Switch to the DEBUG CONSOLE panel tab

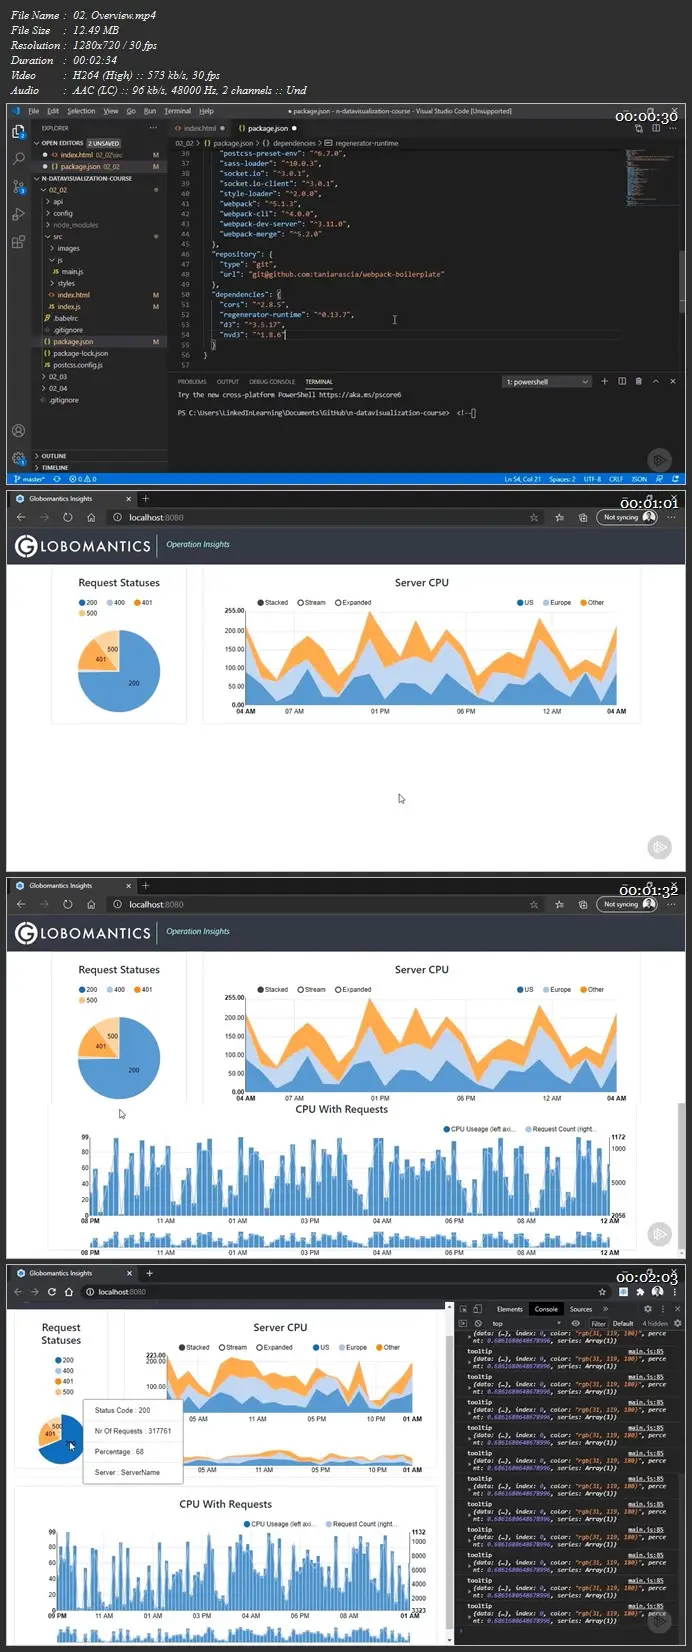coord(272,381)
